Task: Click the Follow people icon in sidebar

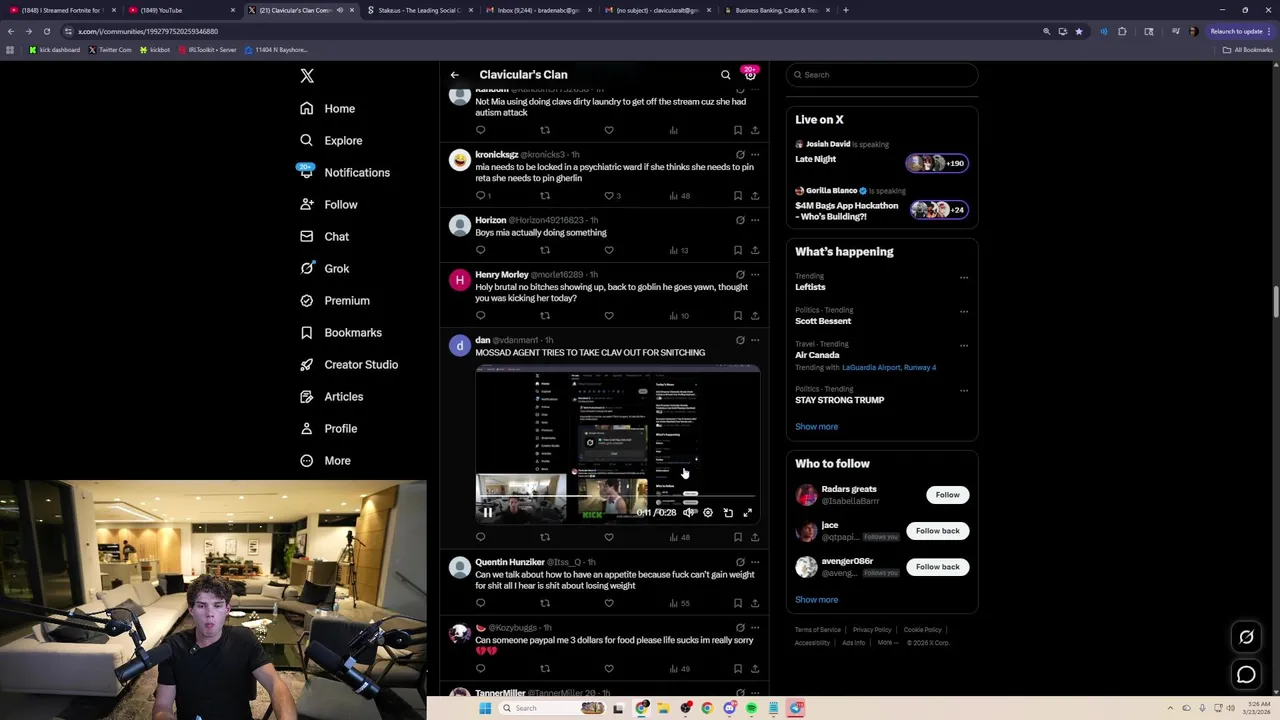Action: click(x=307, y=204)
